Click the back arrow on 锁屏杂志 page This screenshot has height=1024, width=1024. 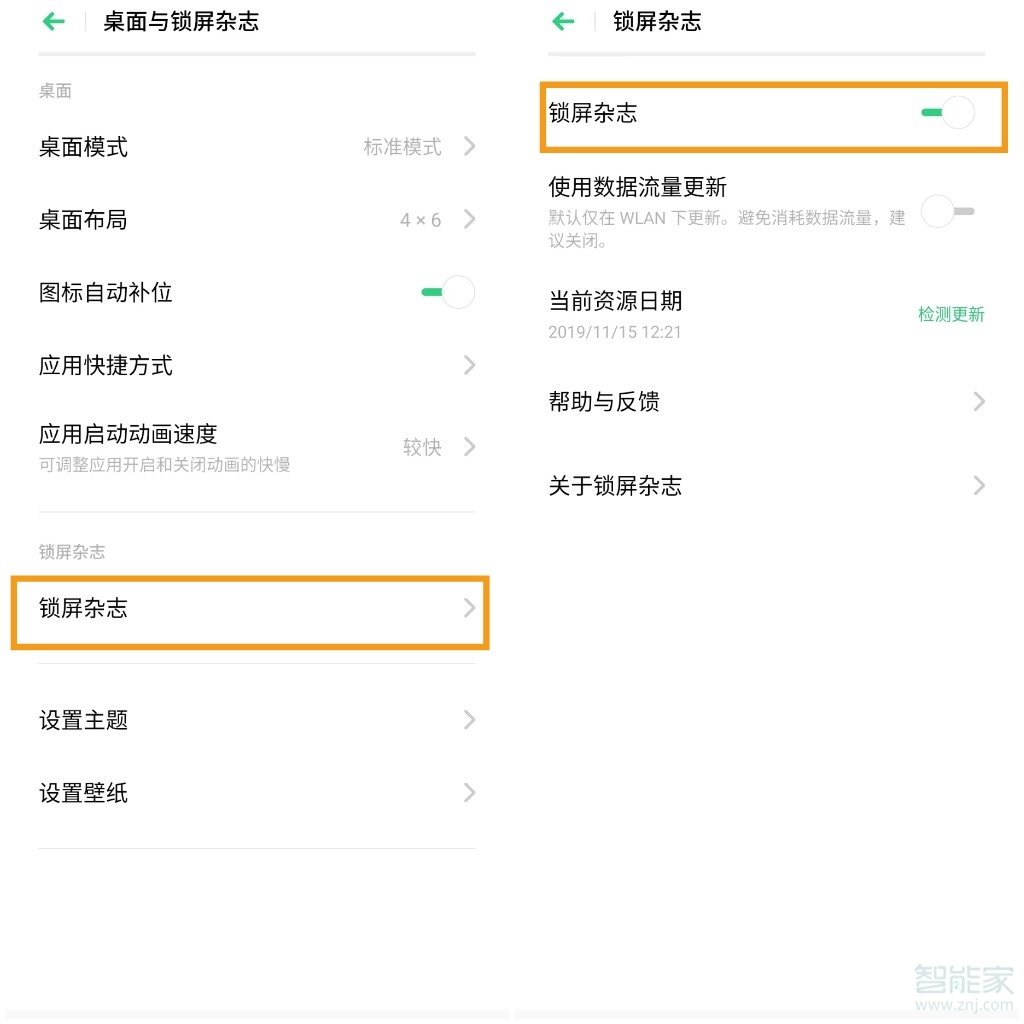pos(563,20)
